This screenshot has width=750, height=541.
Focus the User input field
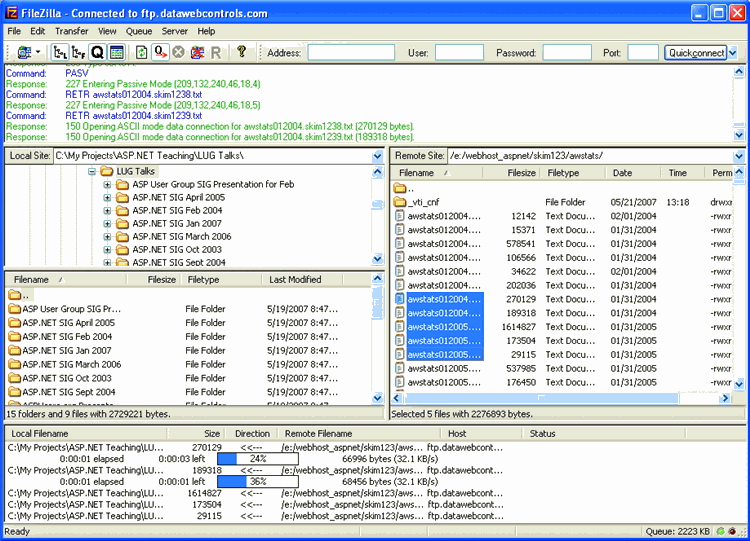pyautogui.click(x=459, y=53)
